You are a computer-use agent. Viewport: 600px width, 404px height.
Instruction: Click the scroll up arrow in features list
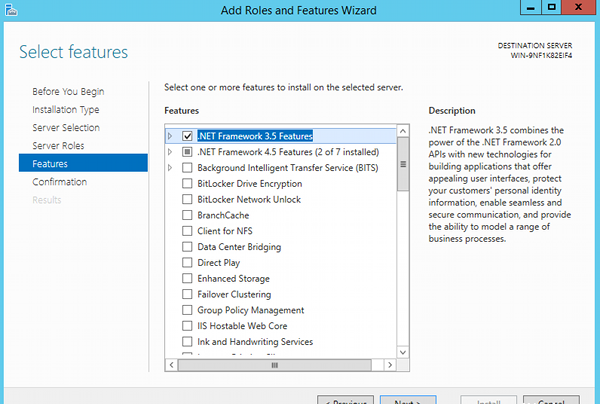403,131
